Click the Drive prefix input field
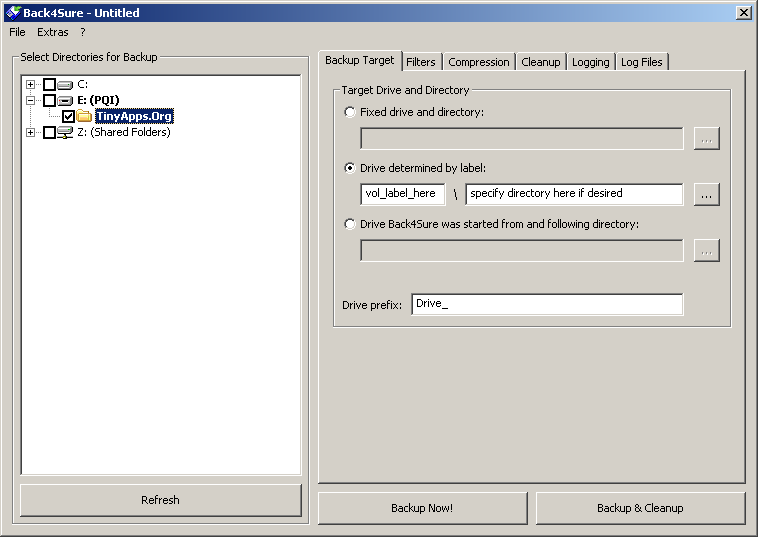The width and height of the screenshot is (758, 537). click(x=546, y=304)
